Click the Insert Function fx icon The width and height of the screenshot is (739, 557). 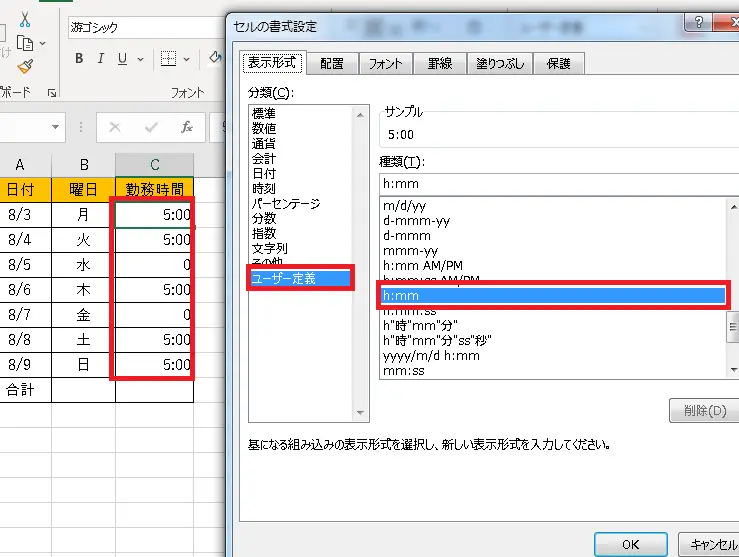point(186,127)
